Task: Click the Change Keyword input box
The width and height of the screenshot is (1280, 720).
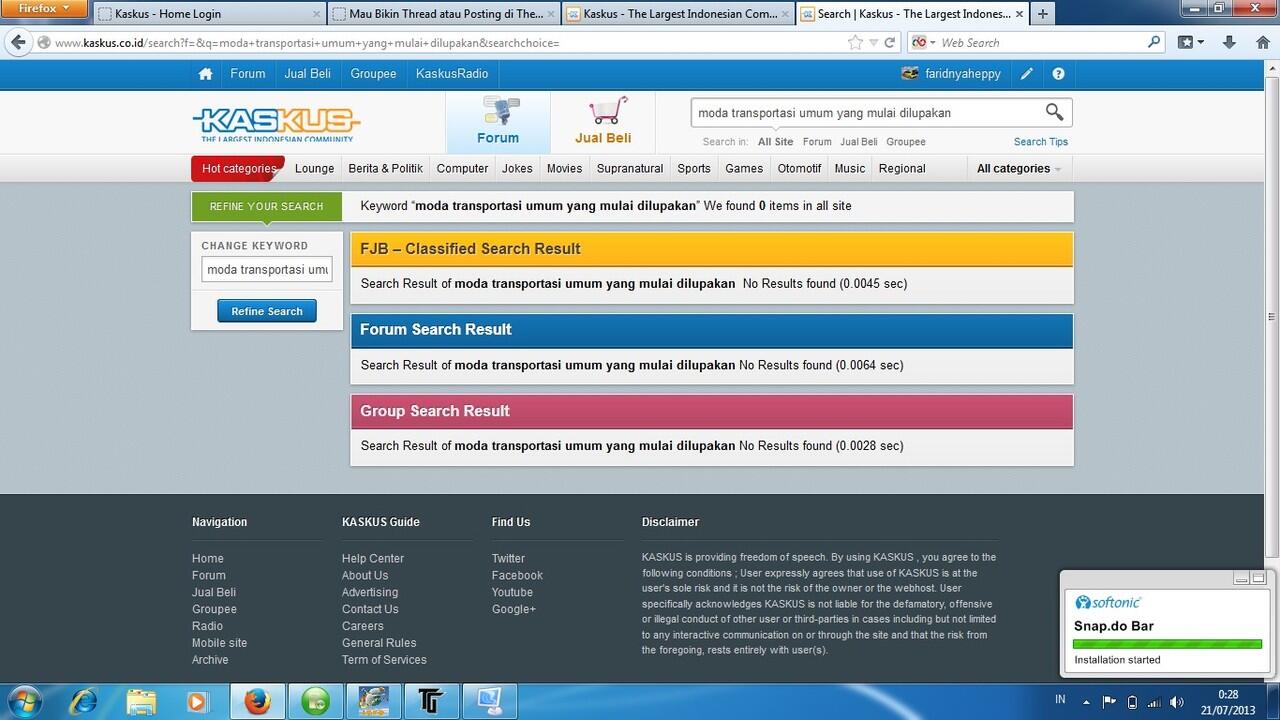Action: (x=267, y=270)
